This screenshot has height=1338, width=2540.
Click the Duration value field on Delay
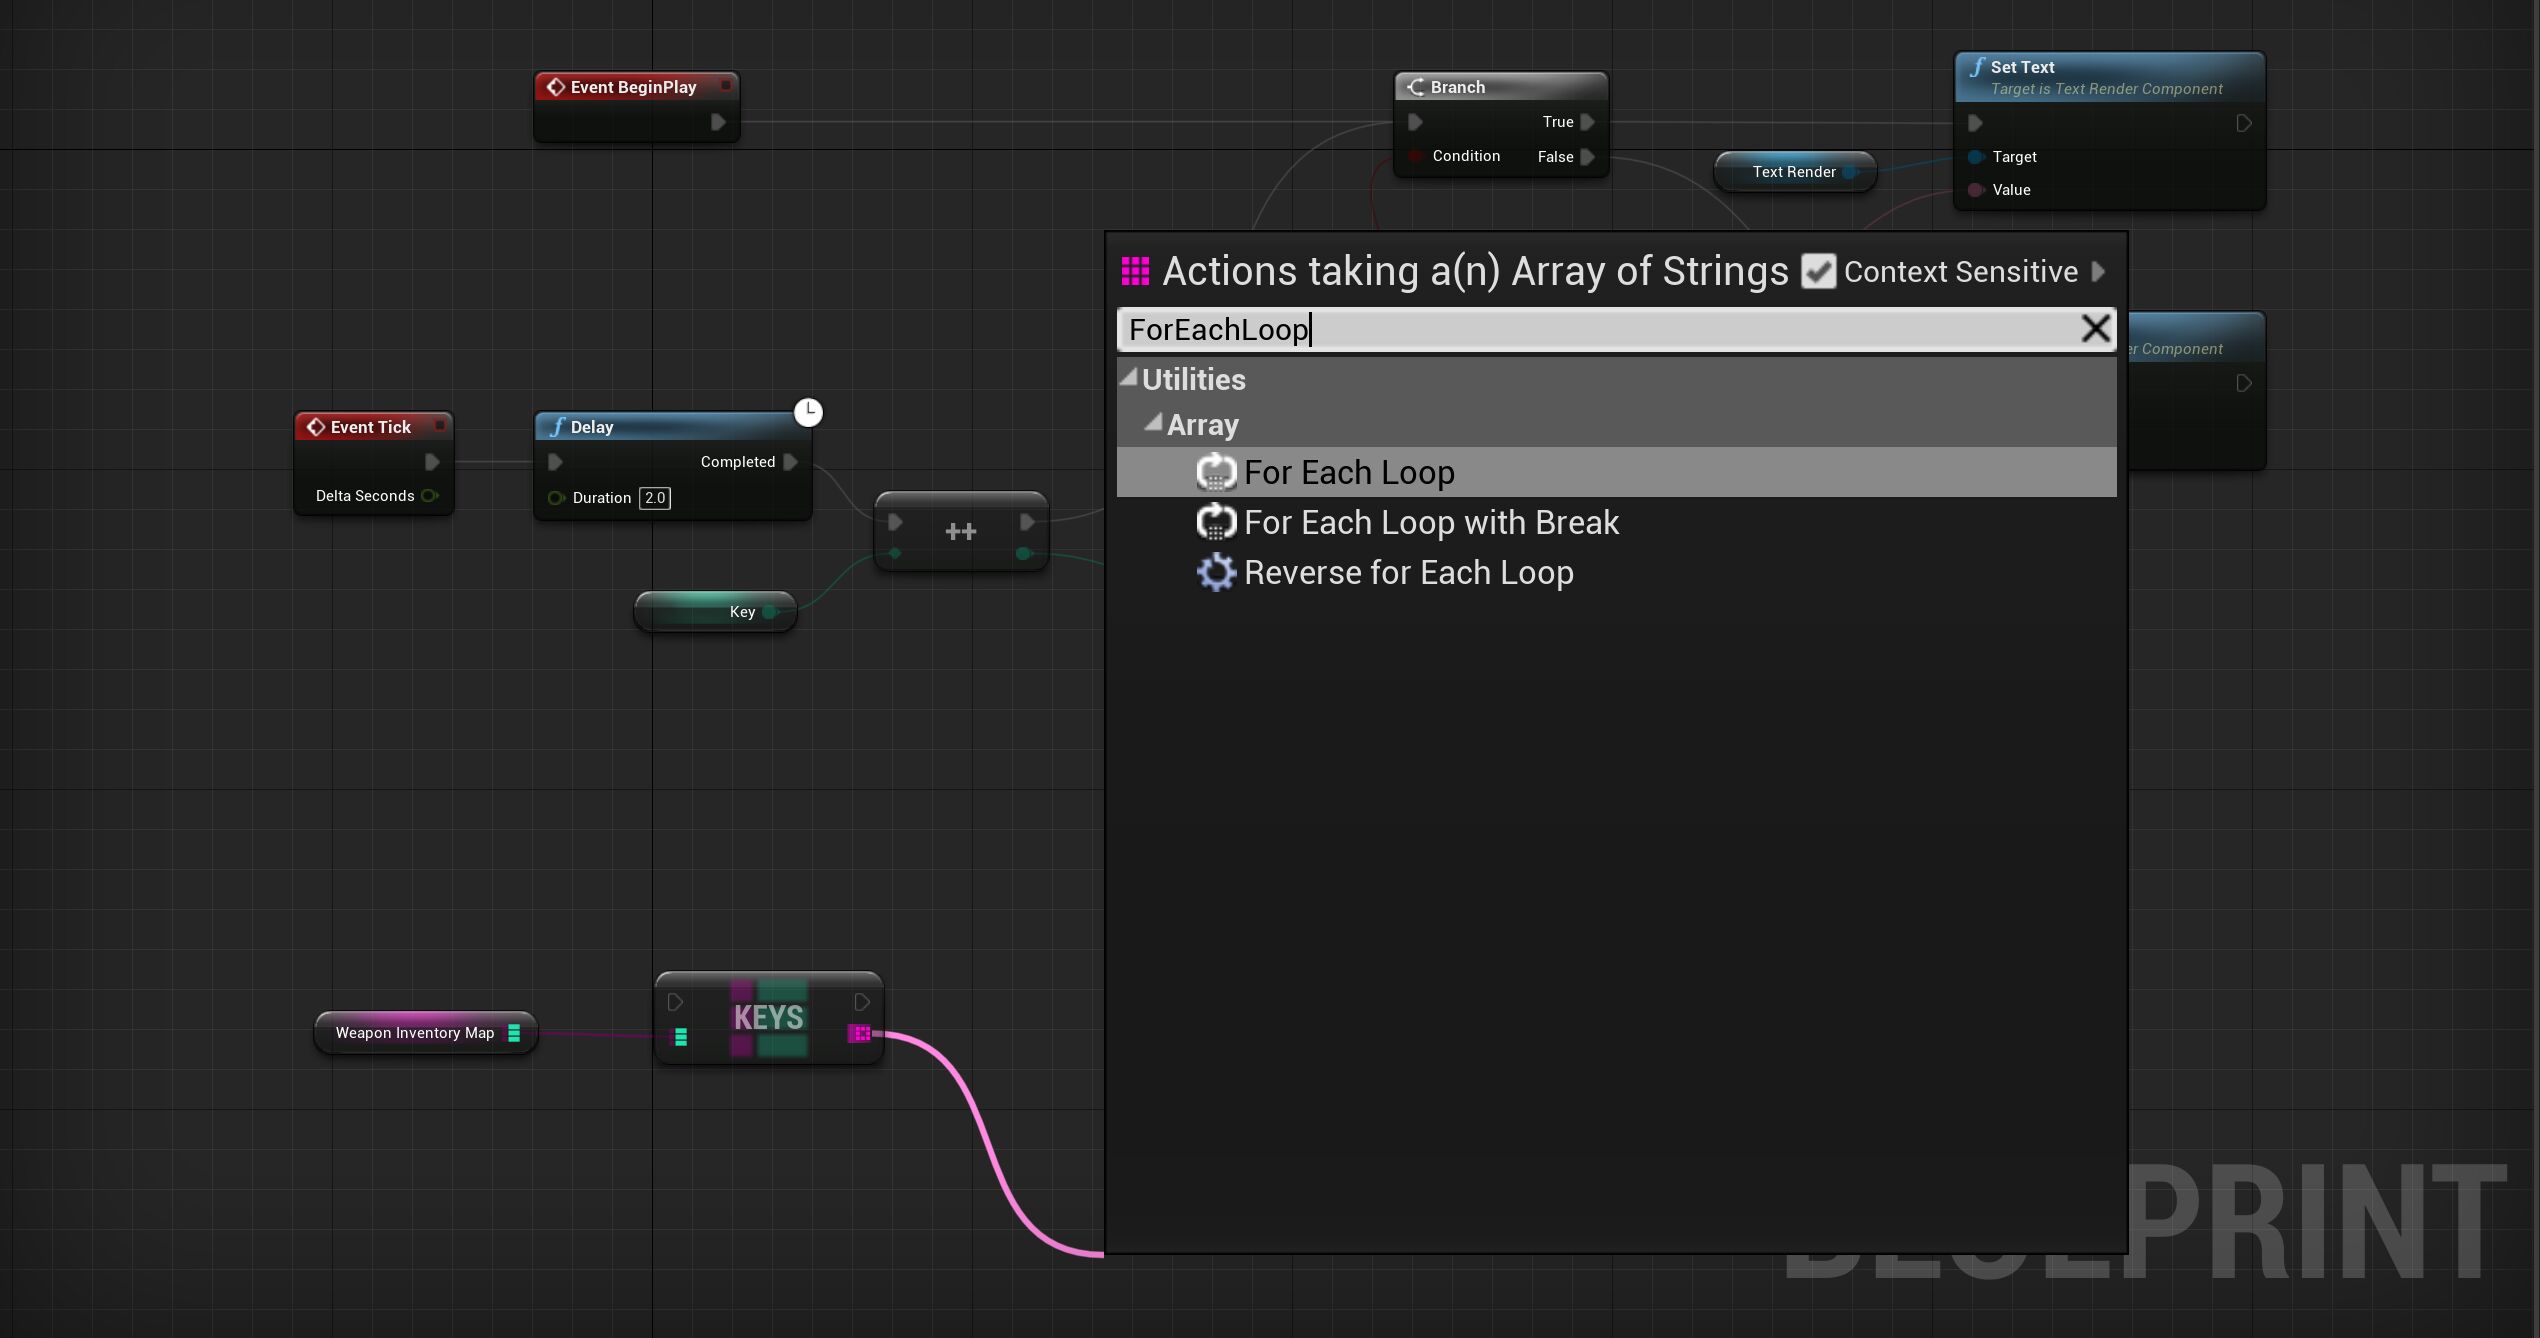655,497
